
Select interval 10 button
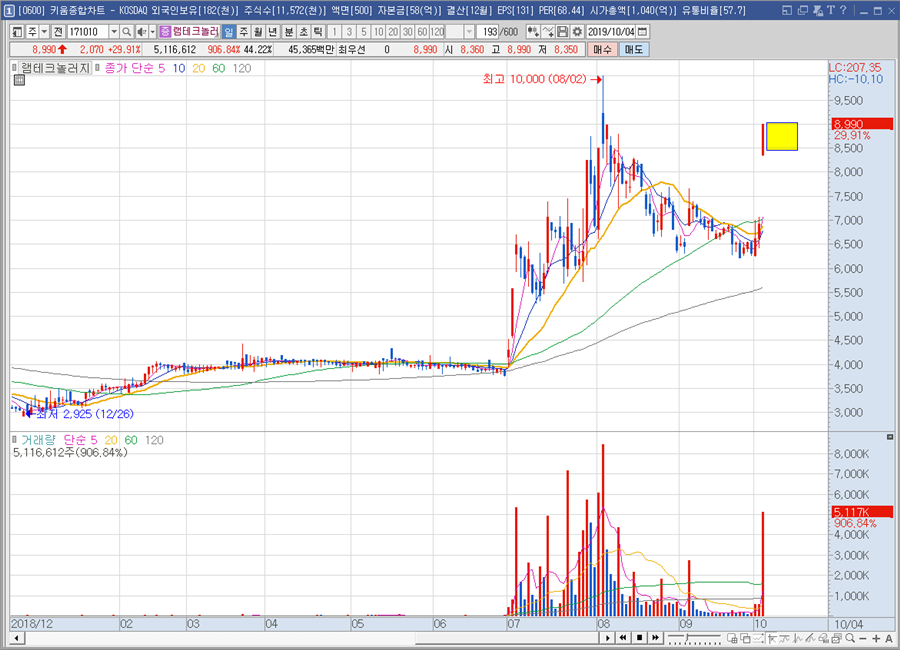(x=378, y=32)
